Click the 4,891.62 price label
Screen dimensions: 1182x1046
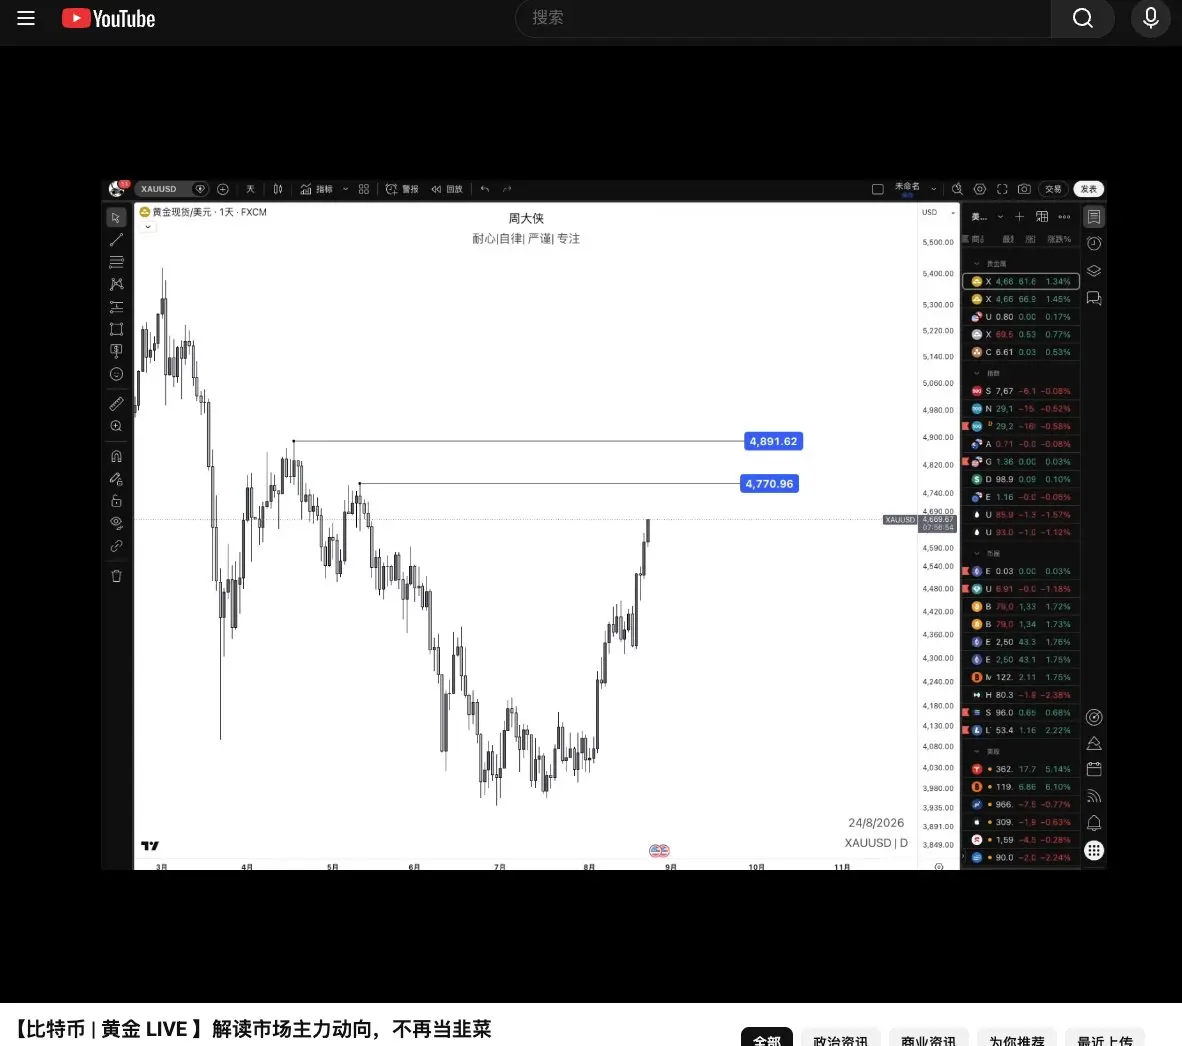pyautogui.click(x=773, y=442)
